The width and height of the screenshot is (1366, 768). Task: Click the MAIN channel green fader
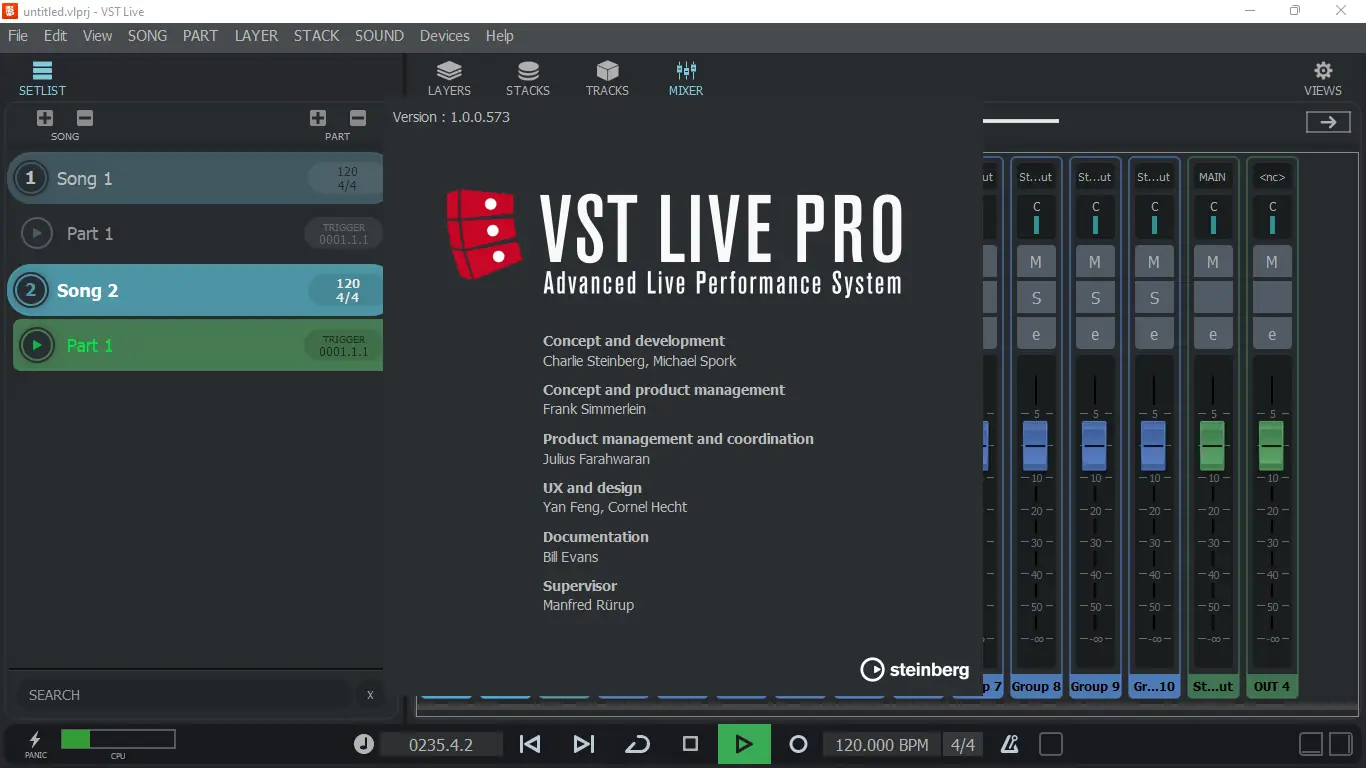click(1212, 445)
